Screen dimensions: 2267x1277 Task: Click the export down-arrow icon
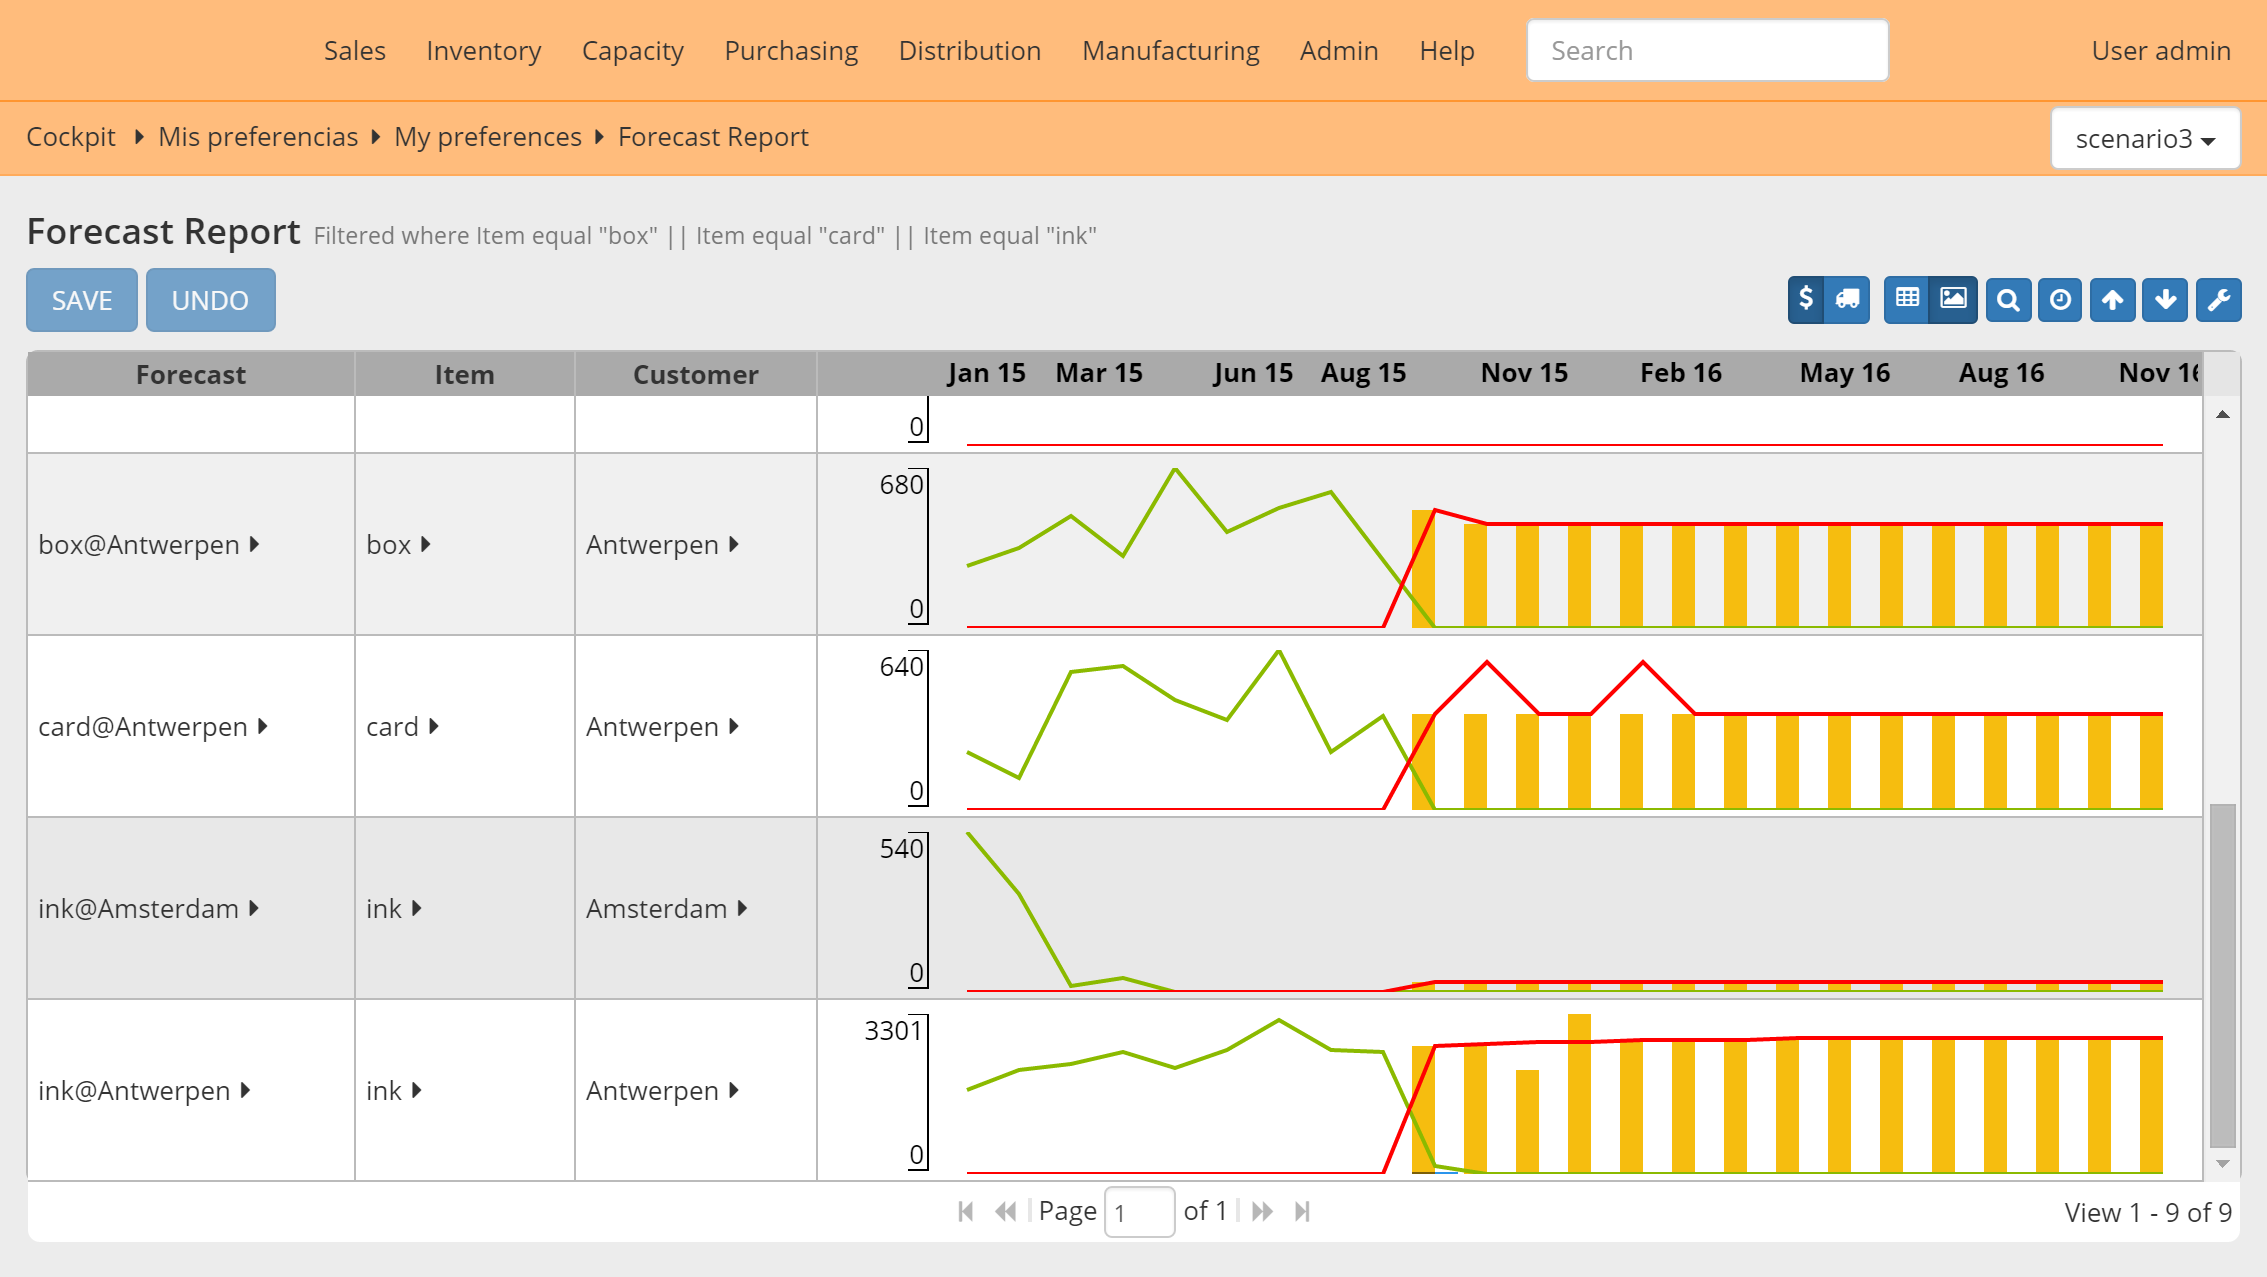point(2165,300)
